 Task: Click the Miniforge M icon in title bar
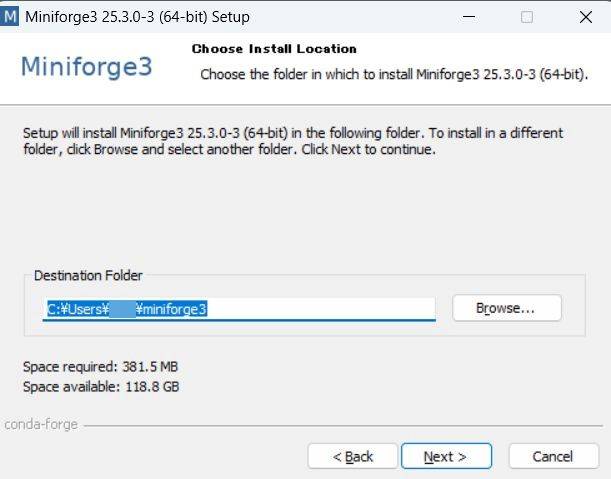[x=10, y=17]
